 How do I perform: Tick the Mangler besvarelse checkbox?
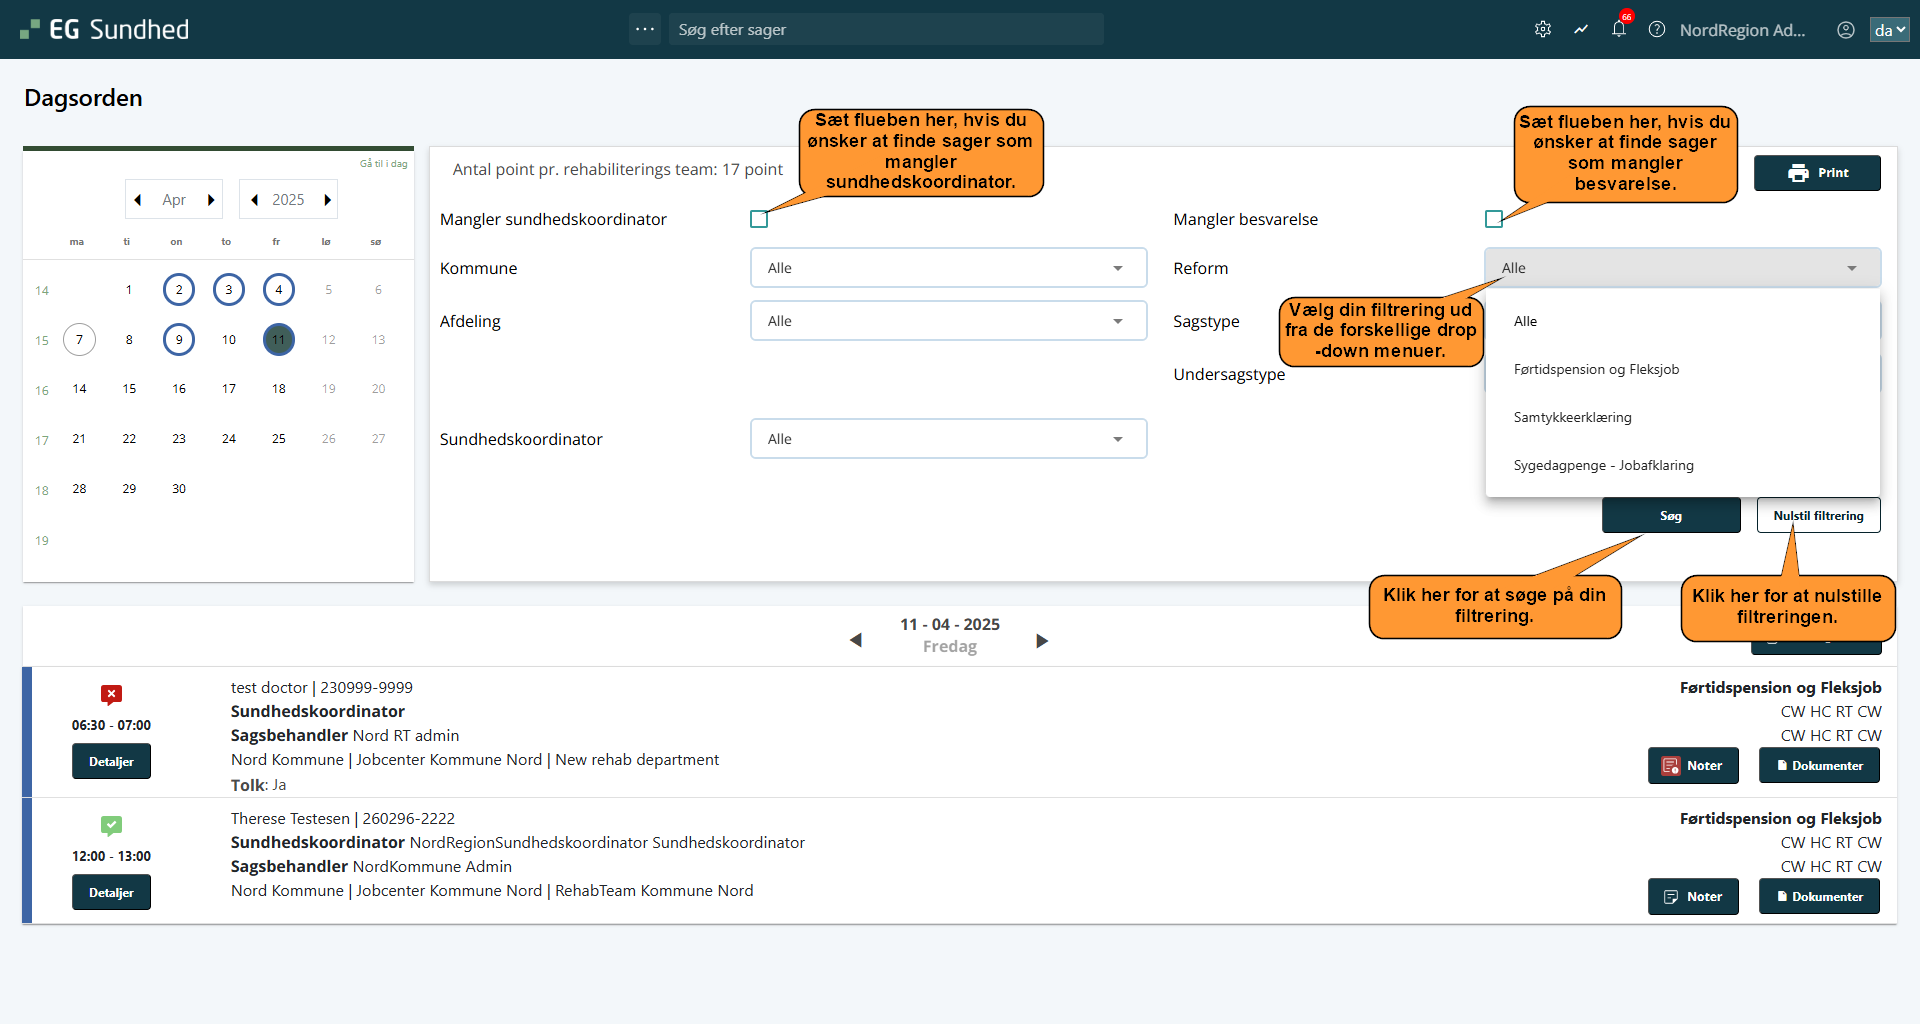click(x=1494, y=219)
